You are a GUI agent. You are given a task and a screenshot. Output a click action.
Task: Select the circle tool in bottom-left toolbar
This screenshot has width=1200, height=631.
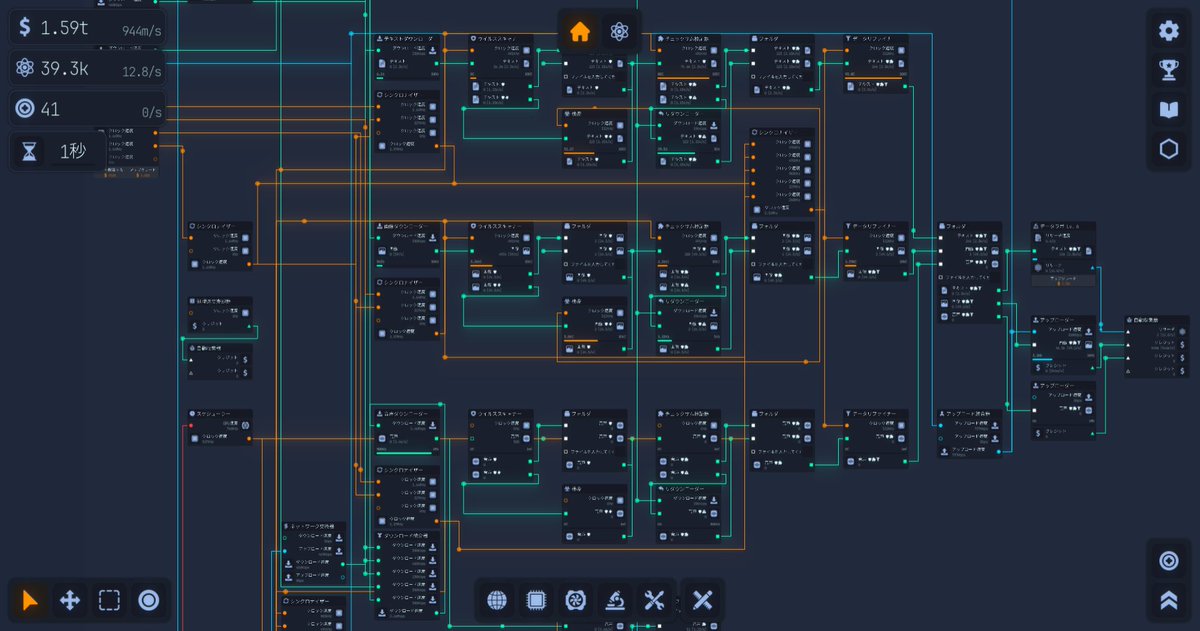coord(149,600)
